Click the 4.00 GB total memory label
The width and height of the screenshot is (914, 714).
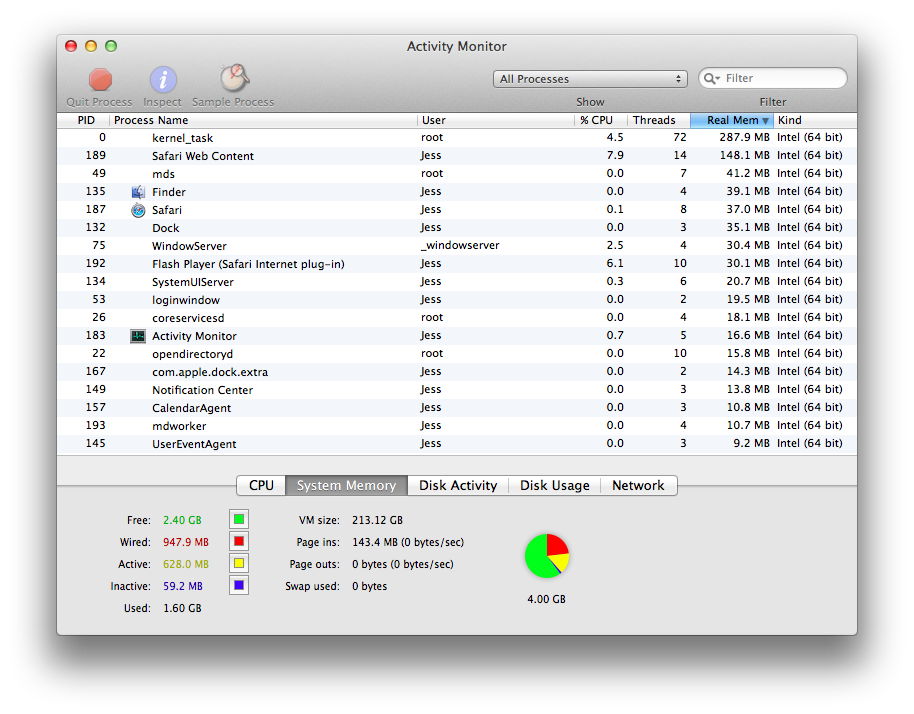click(x=547, y=599)
